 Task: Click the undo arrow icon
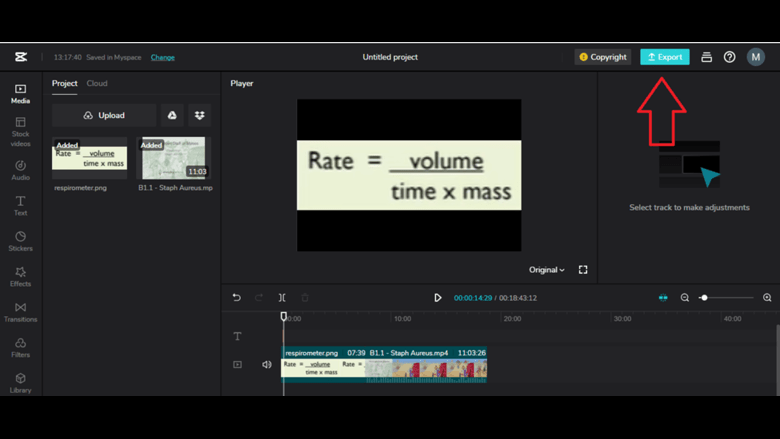(237, 298)
